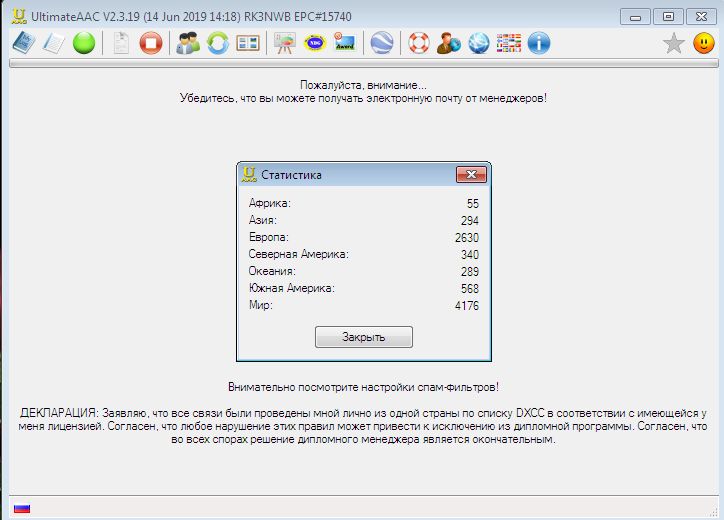Maximize the UltimateAAC window
The height and width of the screenshot is (520, 724).
click(668, 17)
